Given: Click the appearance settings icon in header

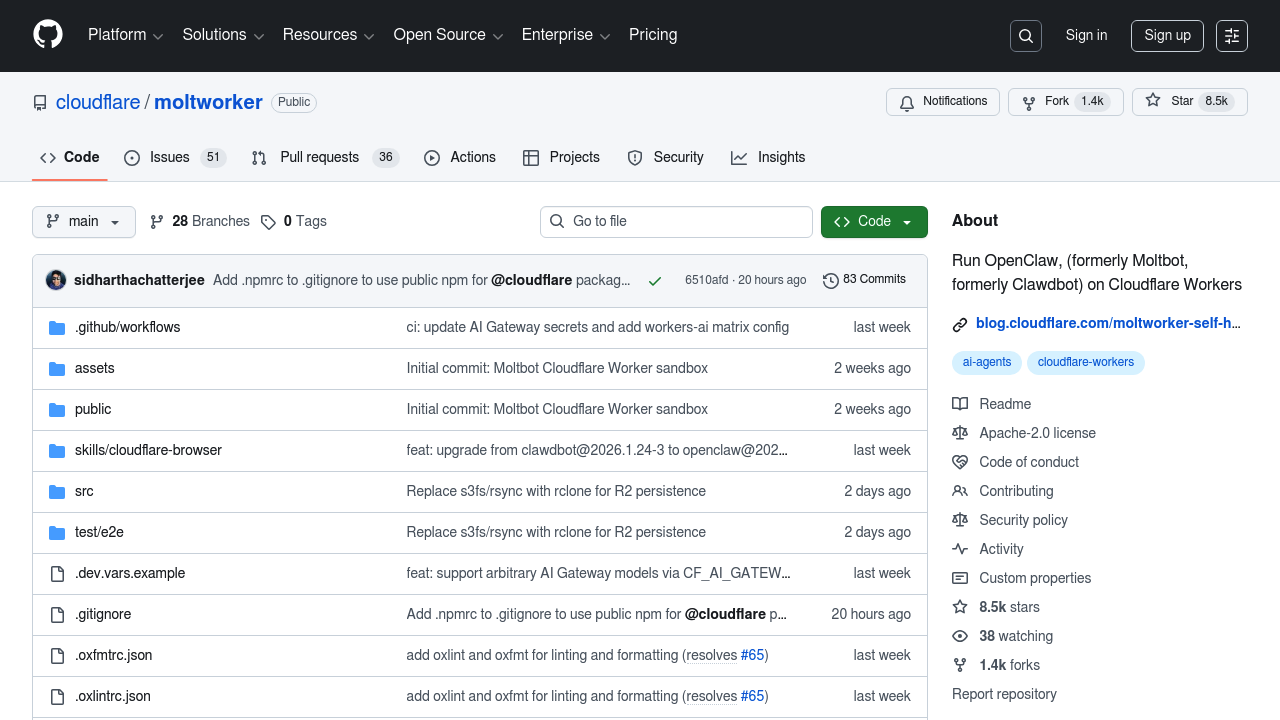Looking at the screenshot, I should click(1232, 36).
